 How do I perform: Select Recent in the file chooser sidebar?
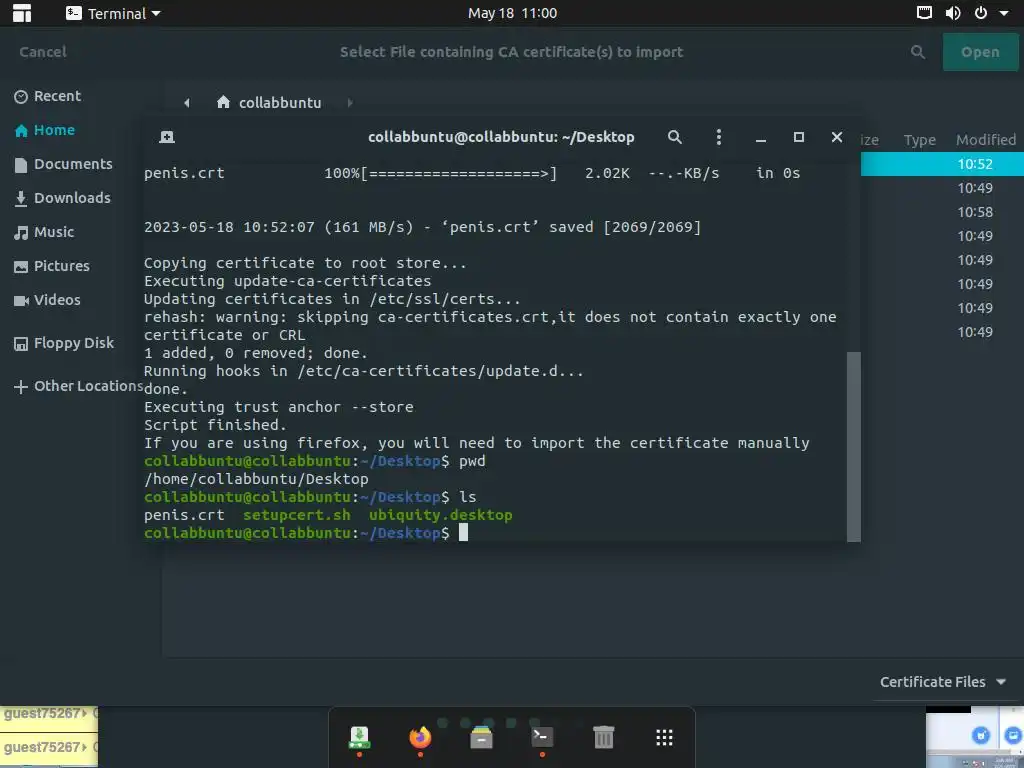pyautogui.click(x=48, y=96)
